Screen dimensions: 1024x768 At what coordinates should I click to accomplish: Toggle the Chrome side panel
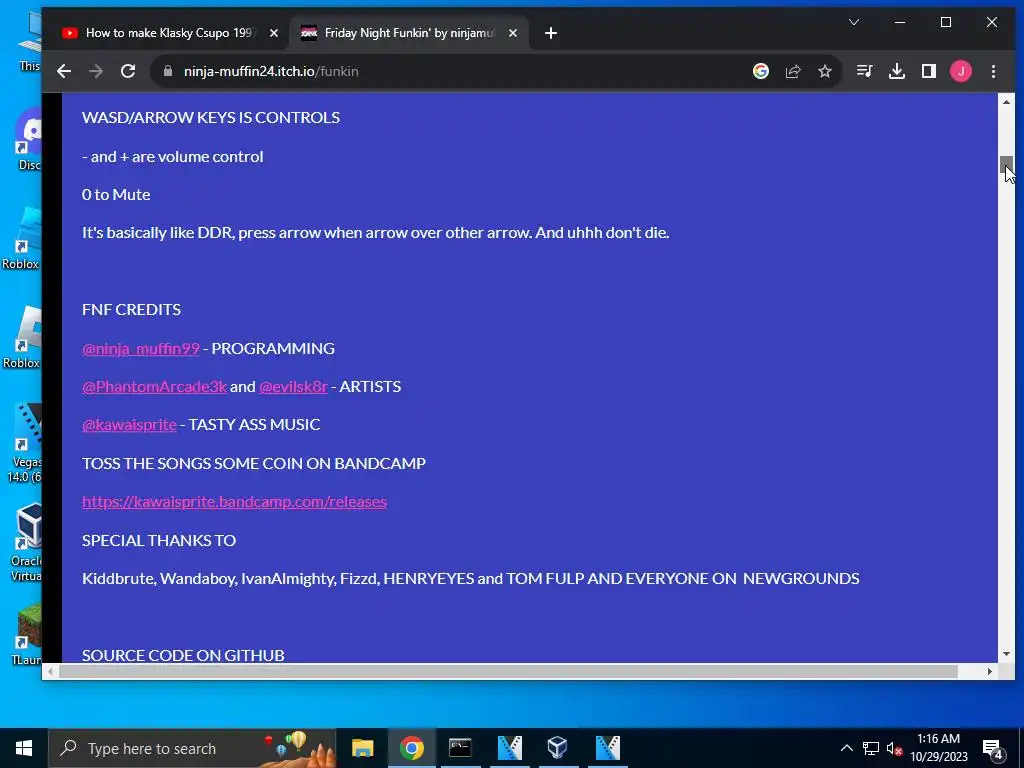(x=929, y=71)
